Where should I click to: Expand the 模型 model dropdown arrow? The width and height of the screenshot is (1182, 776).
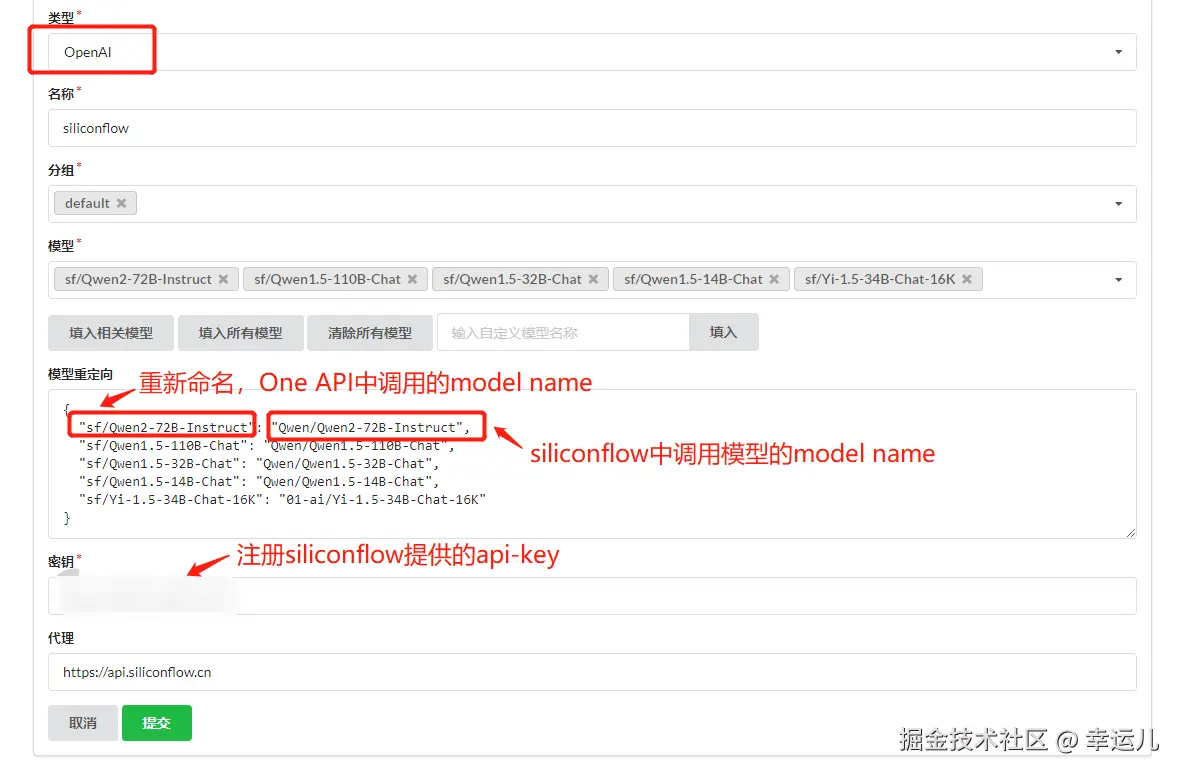[x=1119, y=280]
